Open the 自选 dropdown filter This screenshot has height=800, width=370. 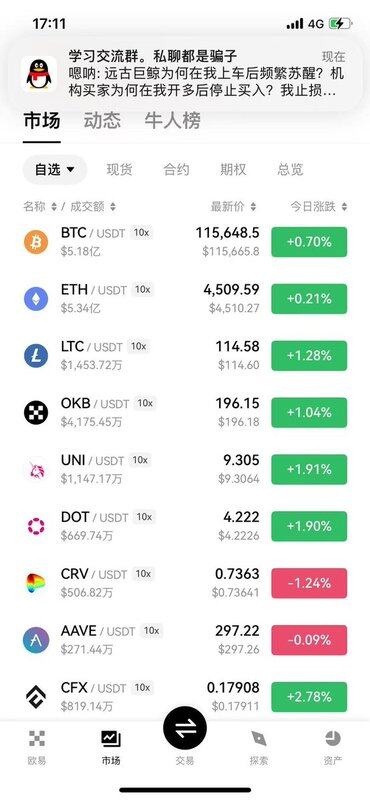pyautogui.click(x=55, y=170)
